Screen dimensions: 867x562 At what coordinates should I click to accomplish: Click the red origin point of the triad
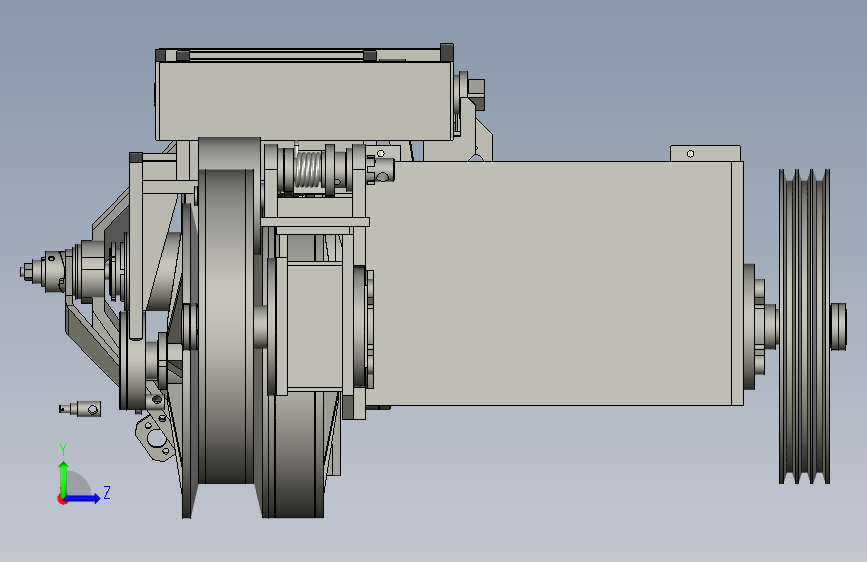point(62,499)
